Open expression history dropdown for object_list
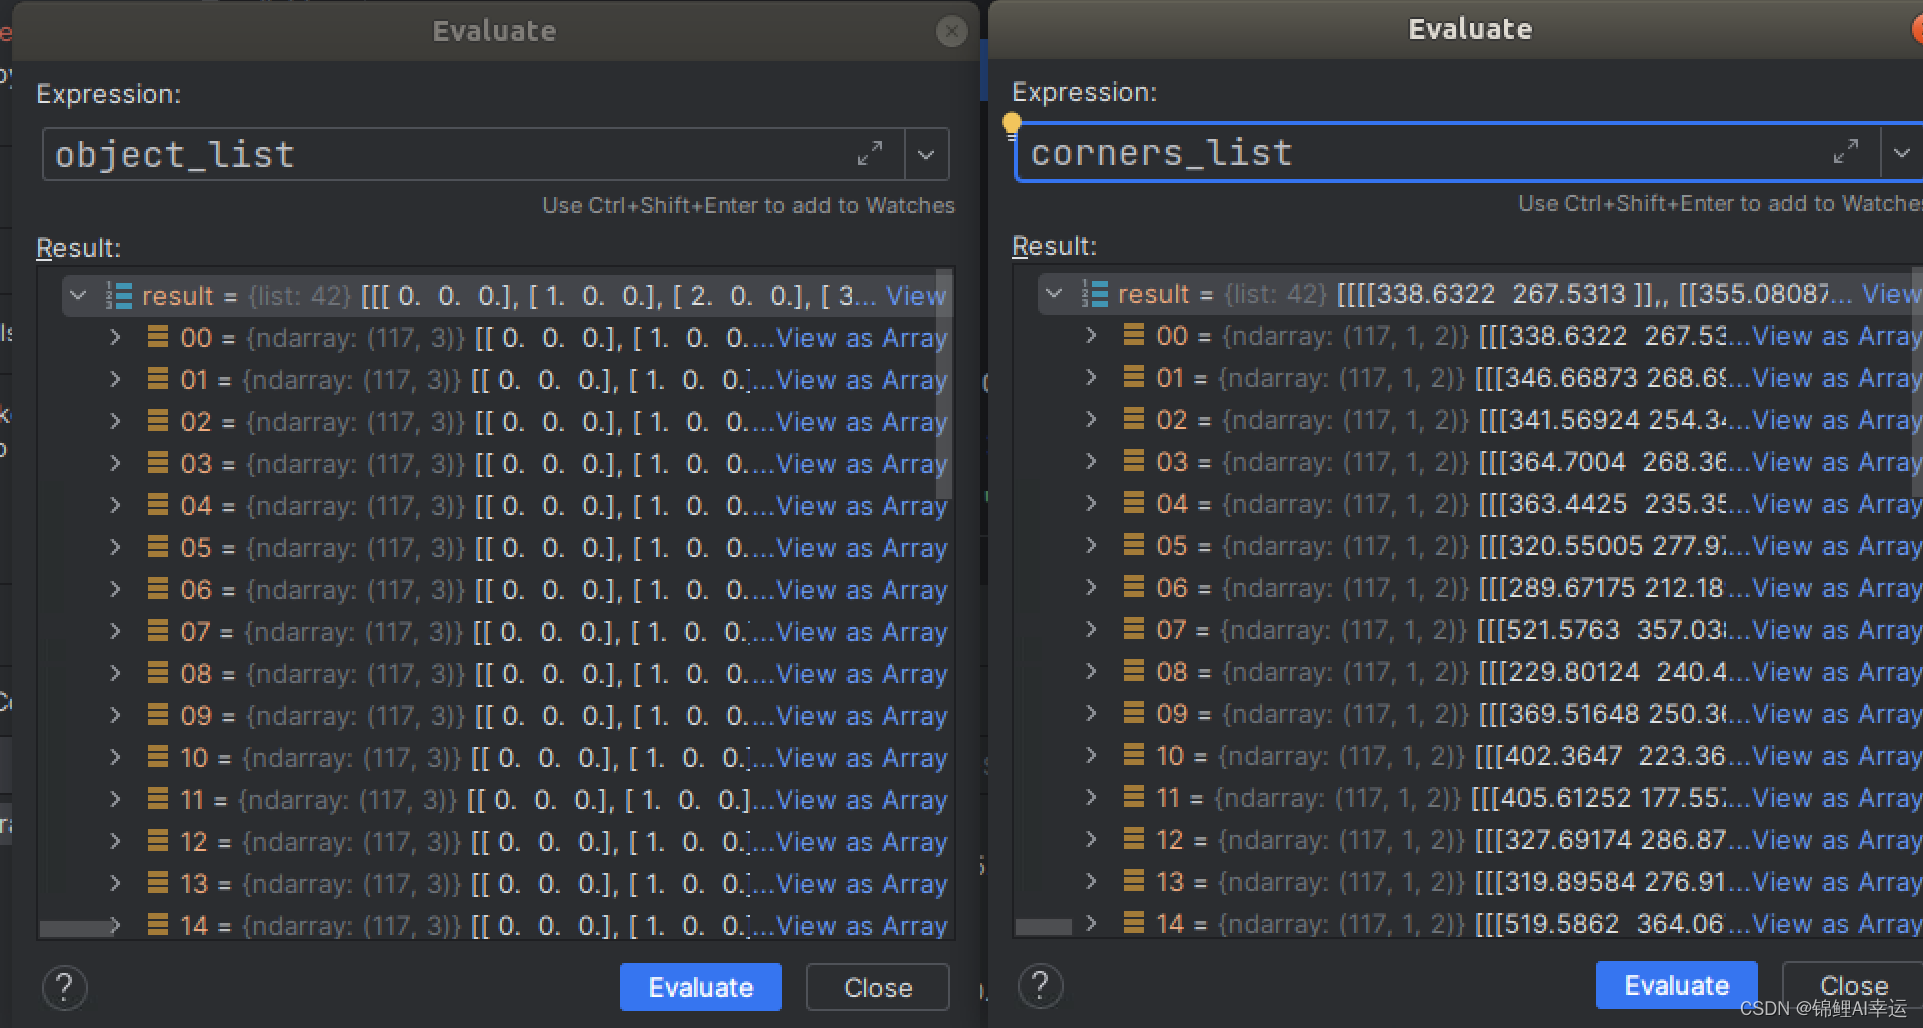The width and height of the screenshot is (1923, 1028). (x=926, y=155)
